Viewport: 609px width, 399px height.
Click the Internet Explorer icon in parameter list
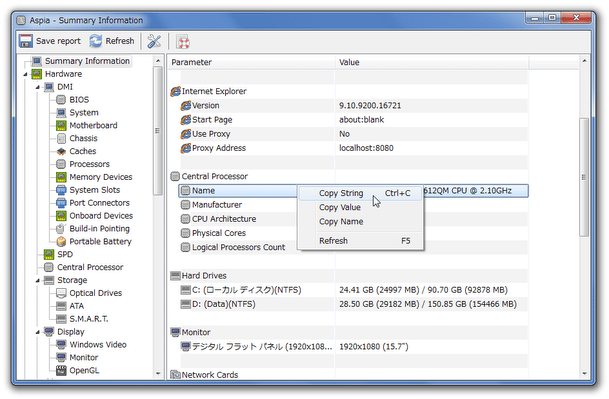(x=176, y=91)
